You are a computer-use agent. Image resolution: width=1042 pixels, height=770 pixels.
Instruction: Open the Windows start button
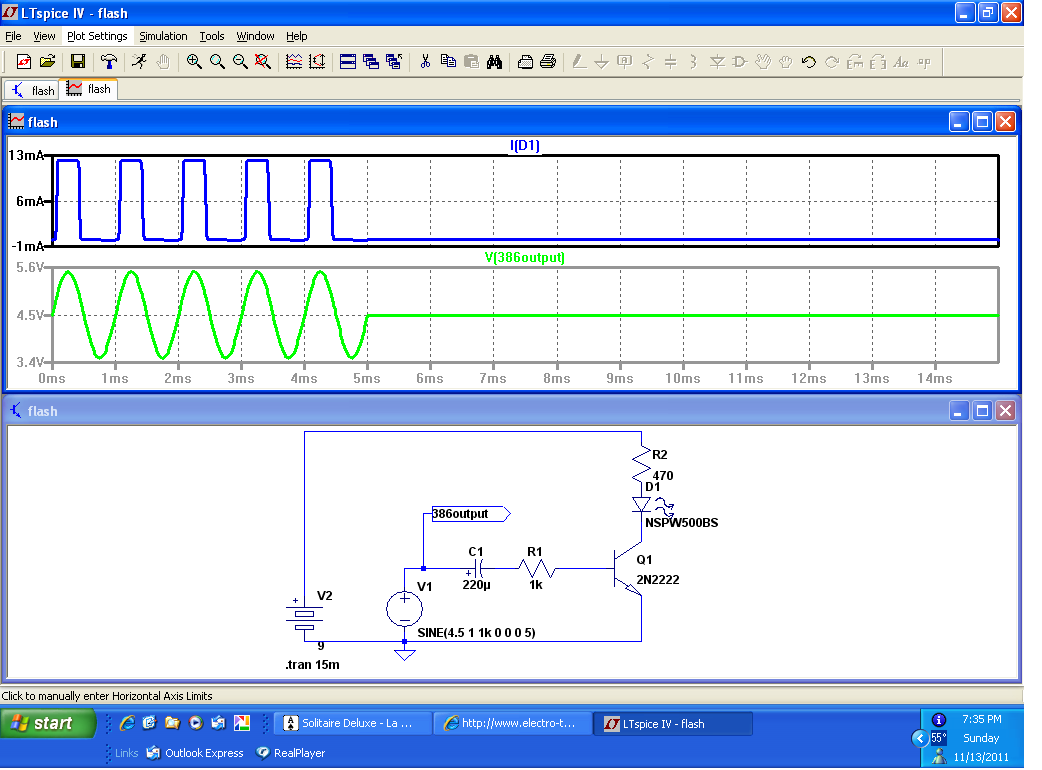pyautogui.click(x=48, y=723)
